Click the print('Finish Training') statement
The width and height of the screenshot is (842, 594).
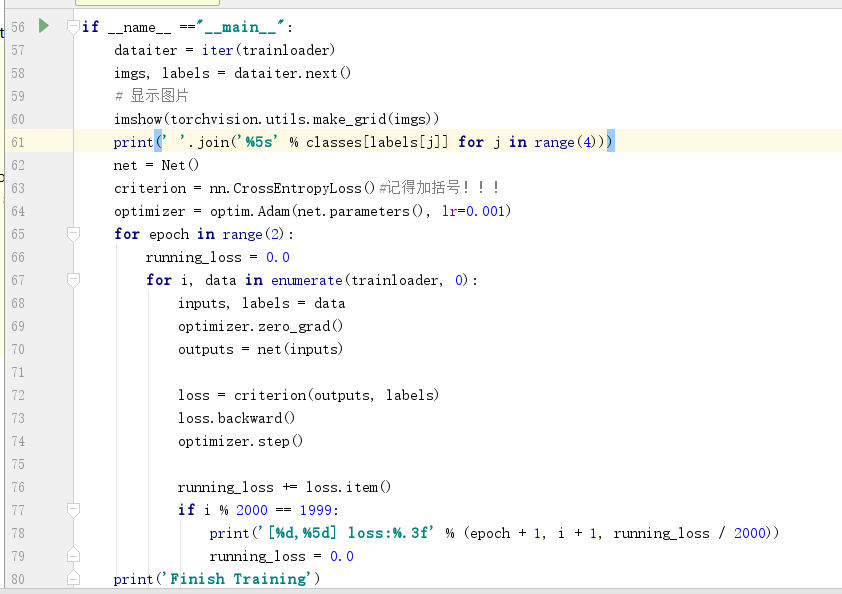(x=217, y=578)
